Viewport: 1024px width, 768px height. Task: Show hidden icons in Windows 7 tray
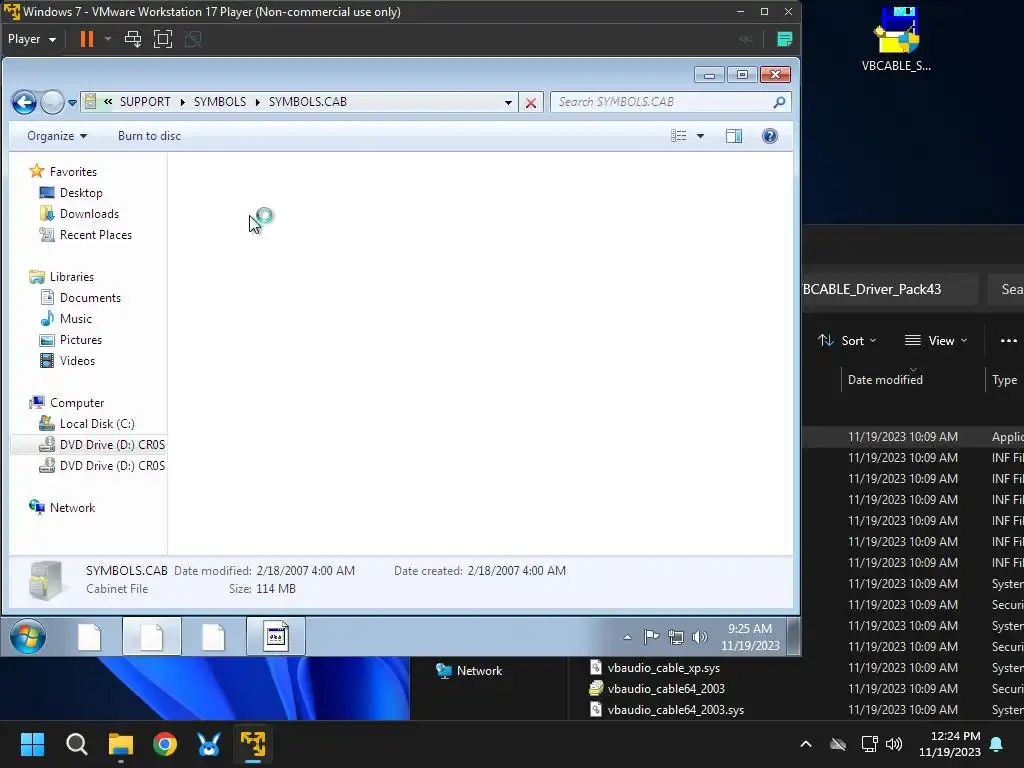coord(627,637)
